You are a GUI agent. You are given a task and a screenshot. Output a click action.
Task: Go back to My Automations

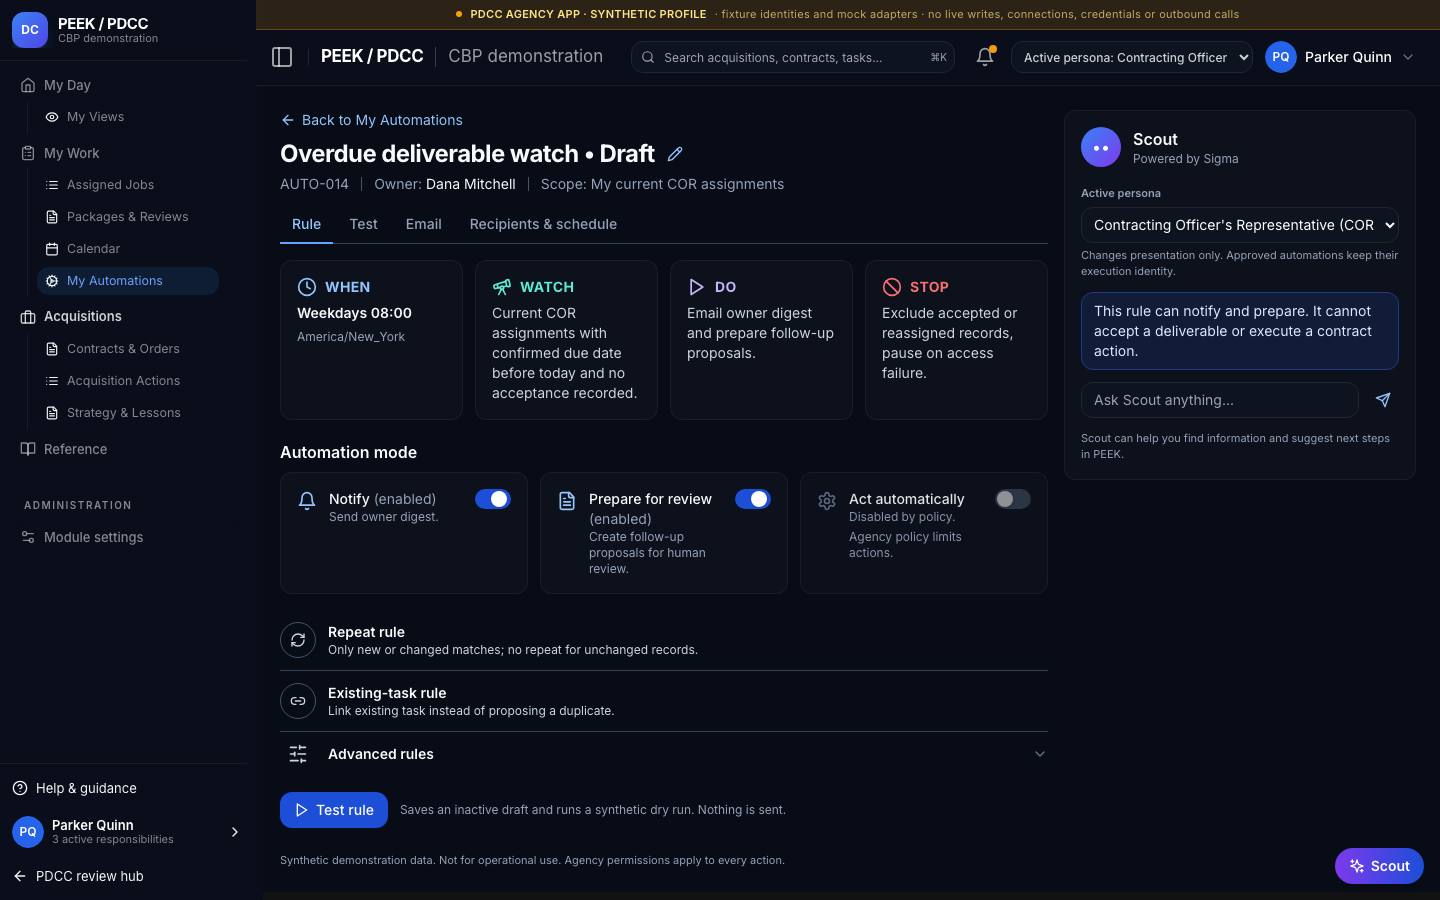[x=372, y=120]
